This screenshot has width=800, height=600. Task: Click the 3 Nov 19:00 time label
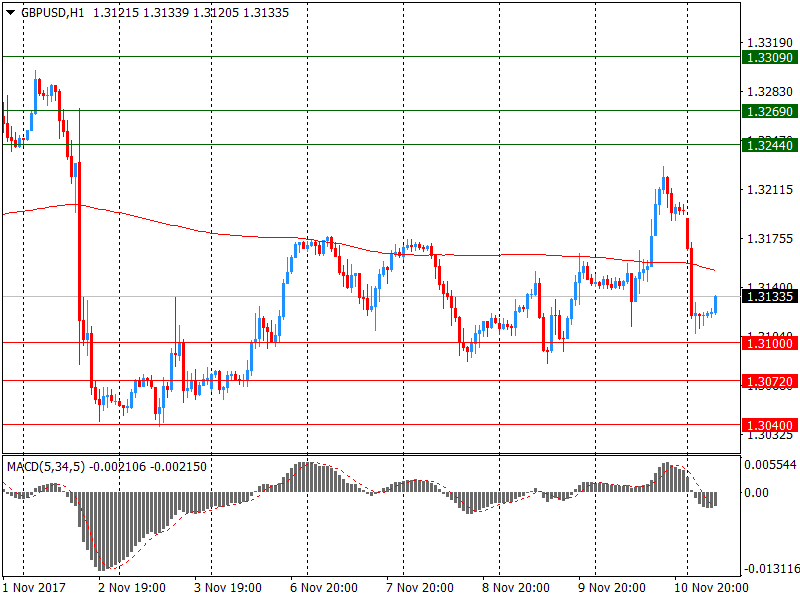click(228, 588)
